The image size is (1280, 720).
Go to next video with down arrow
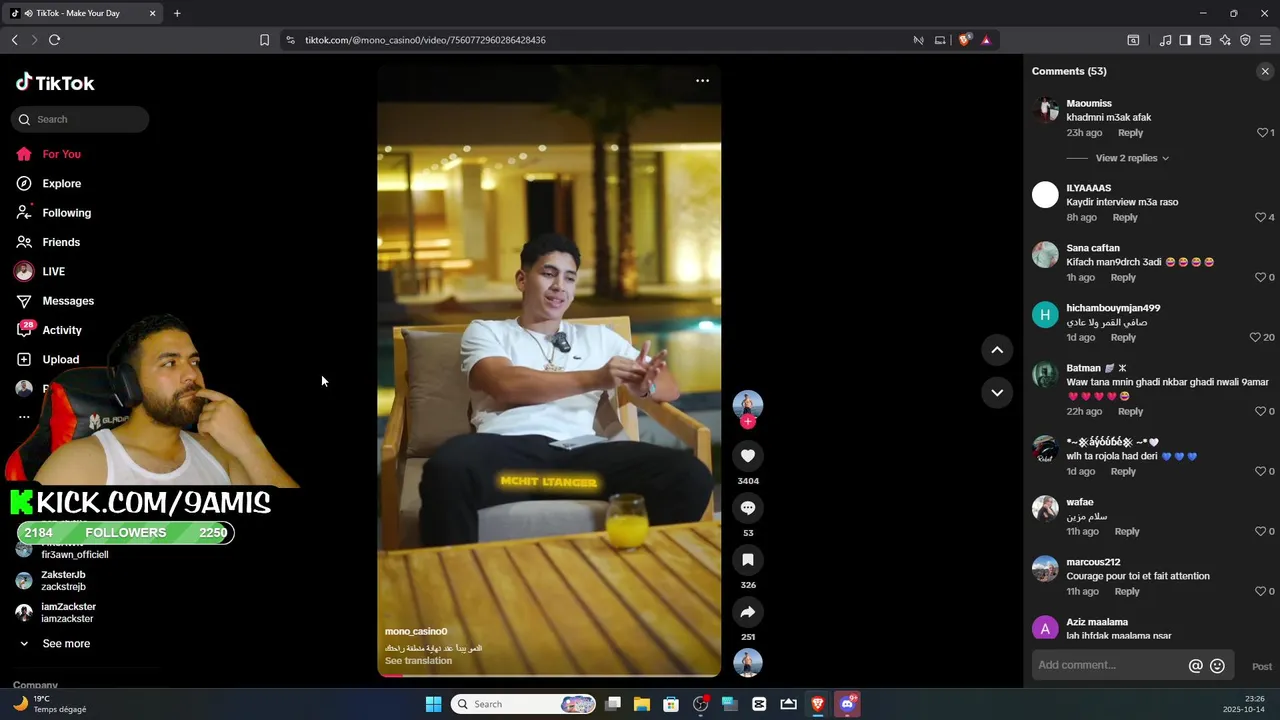click(x=997, y=393)
